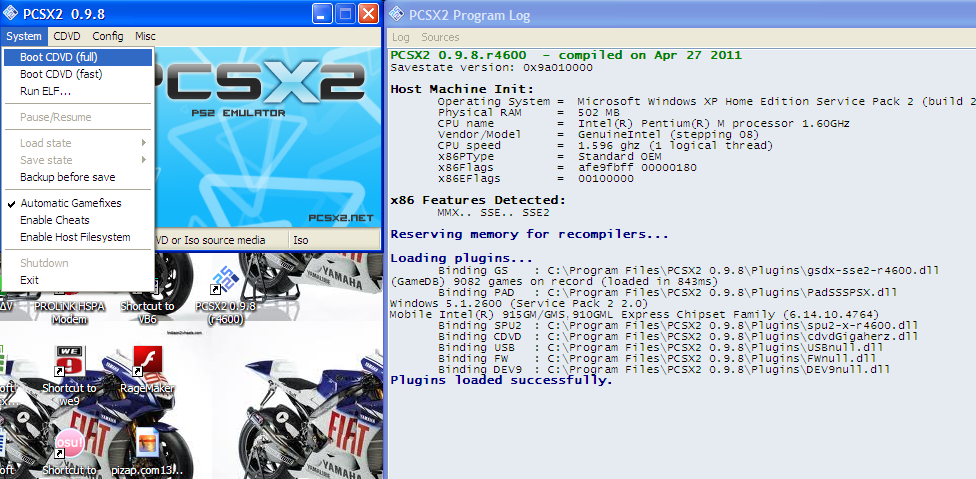Click Exit in System menu
Screen dimensions: 976x479
point(78,280)
